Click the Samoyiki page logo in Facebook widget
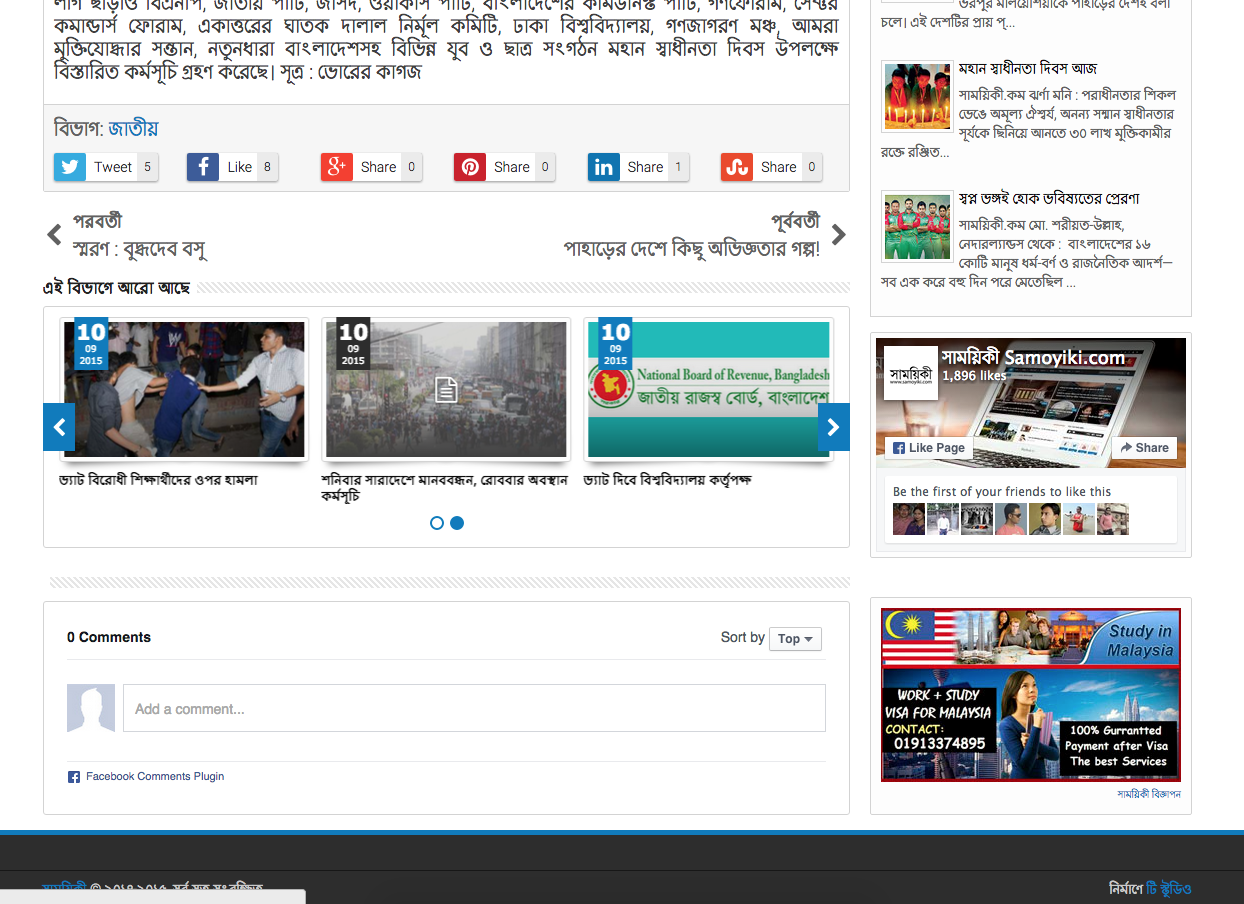 click(x=911, y=373)
